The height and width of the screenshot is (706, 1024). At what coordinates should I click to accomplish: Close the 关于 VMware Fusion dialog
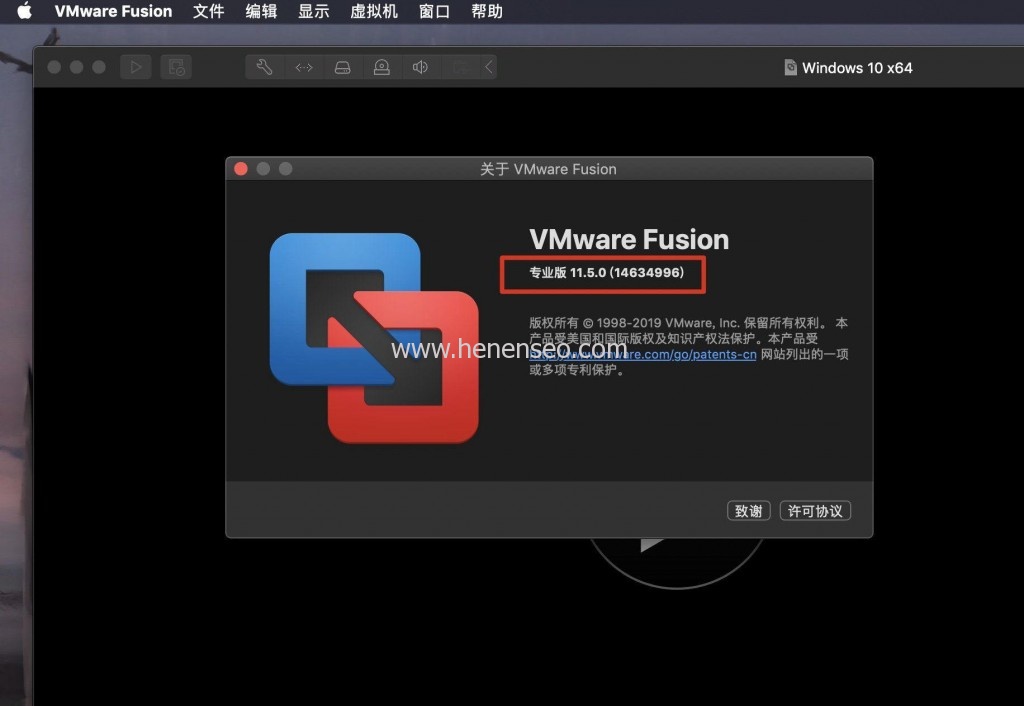(241, 169)
